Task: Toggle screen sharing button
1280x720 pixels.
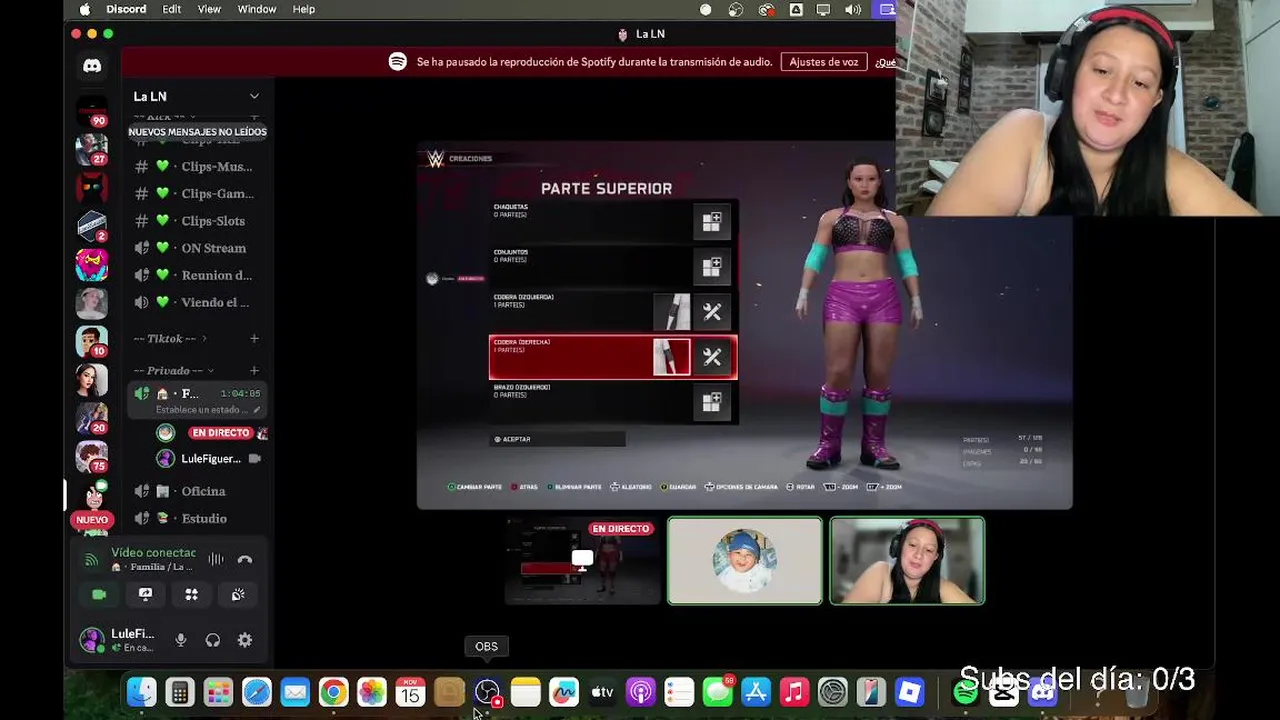Action: [x=145, y=594]
